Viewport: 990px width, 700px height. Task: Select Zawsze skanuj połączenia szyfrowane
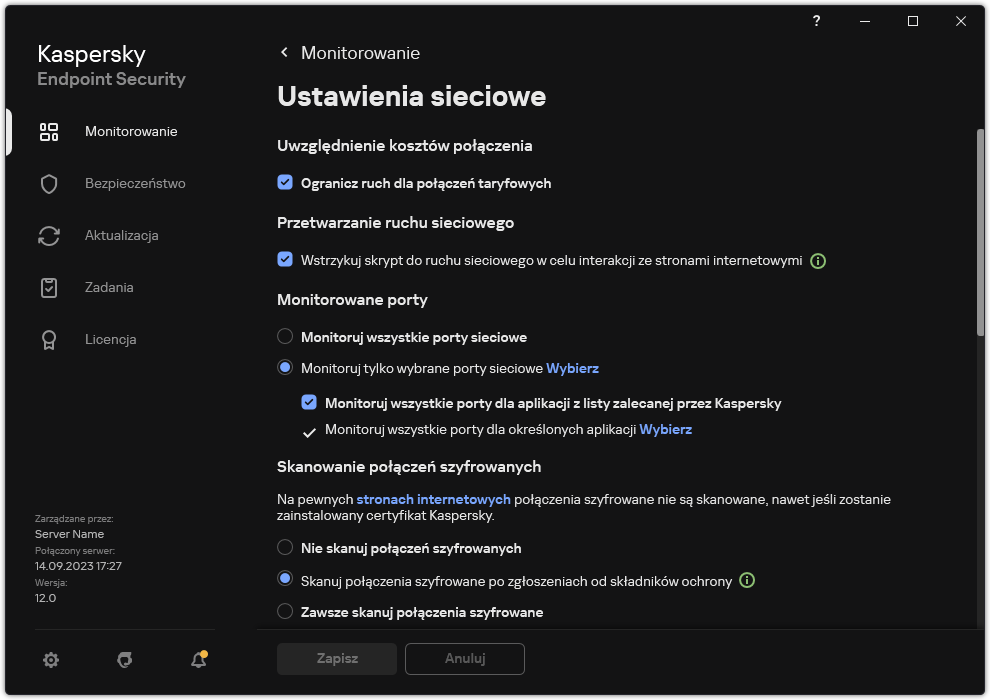285,611
